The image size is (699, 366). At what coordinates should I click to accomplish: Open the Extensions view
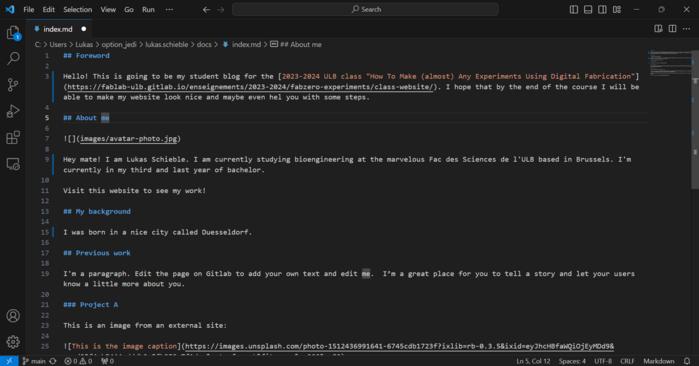pyautogui.click(x=13, y=137)
